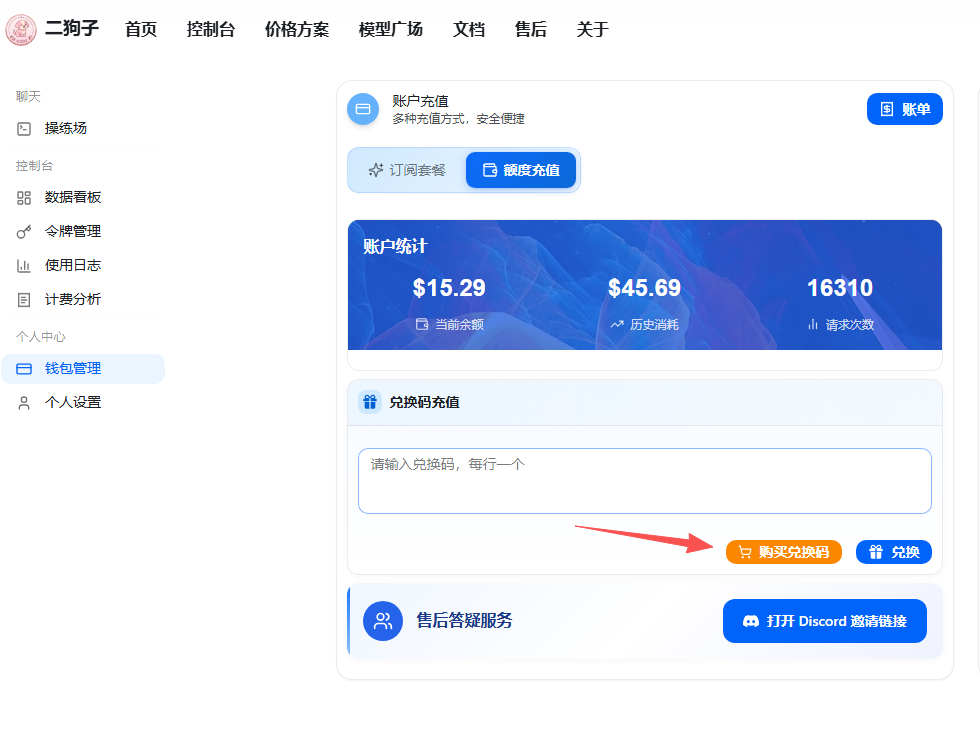Click the orange 购买兑换码 button
The width and height of the screenshot is (980, 752).
pos(784,552)
